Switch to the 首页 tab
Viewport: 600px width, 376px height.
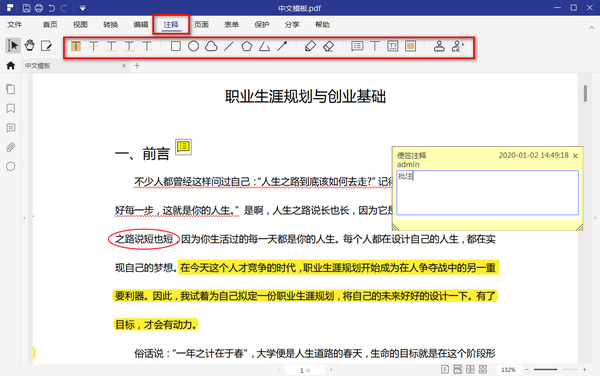(50, 24)
